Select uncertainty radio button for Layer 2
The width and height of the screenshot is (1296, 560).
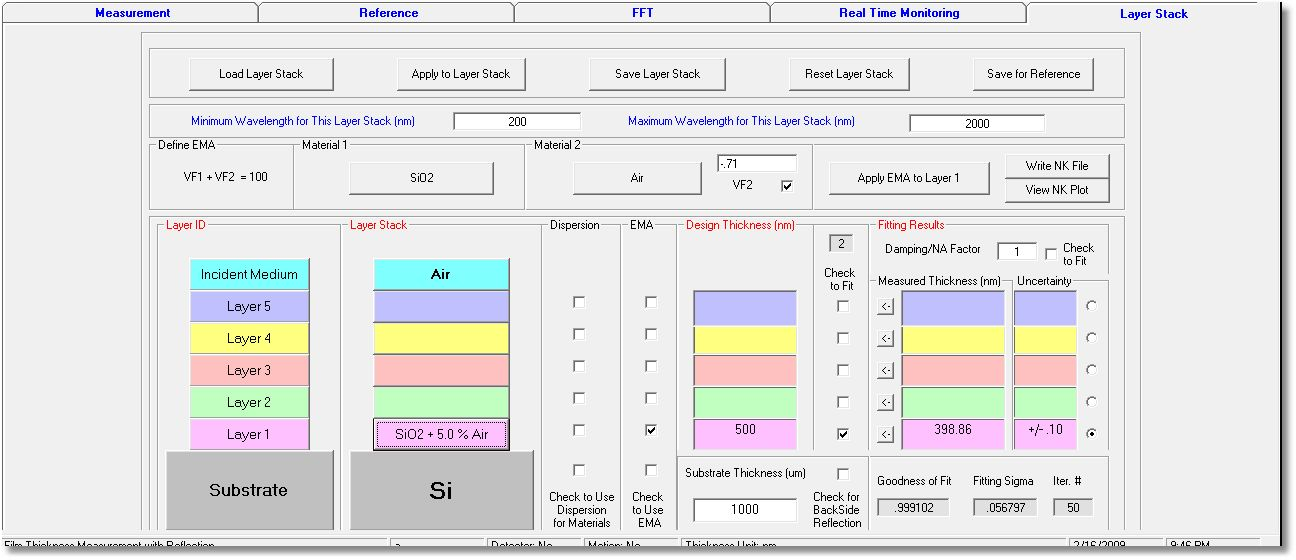(x=1091, y=401)
